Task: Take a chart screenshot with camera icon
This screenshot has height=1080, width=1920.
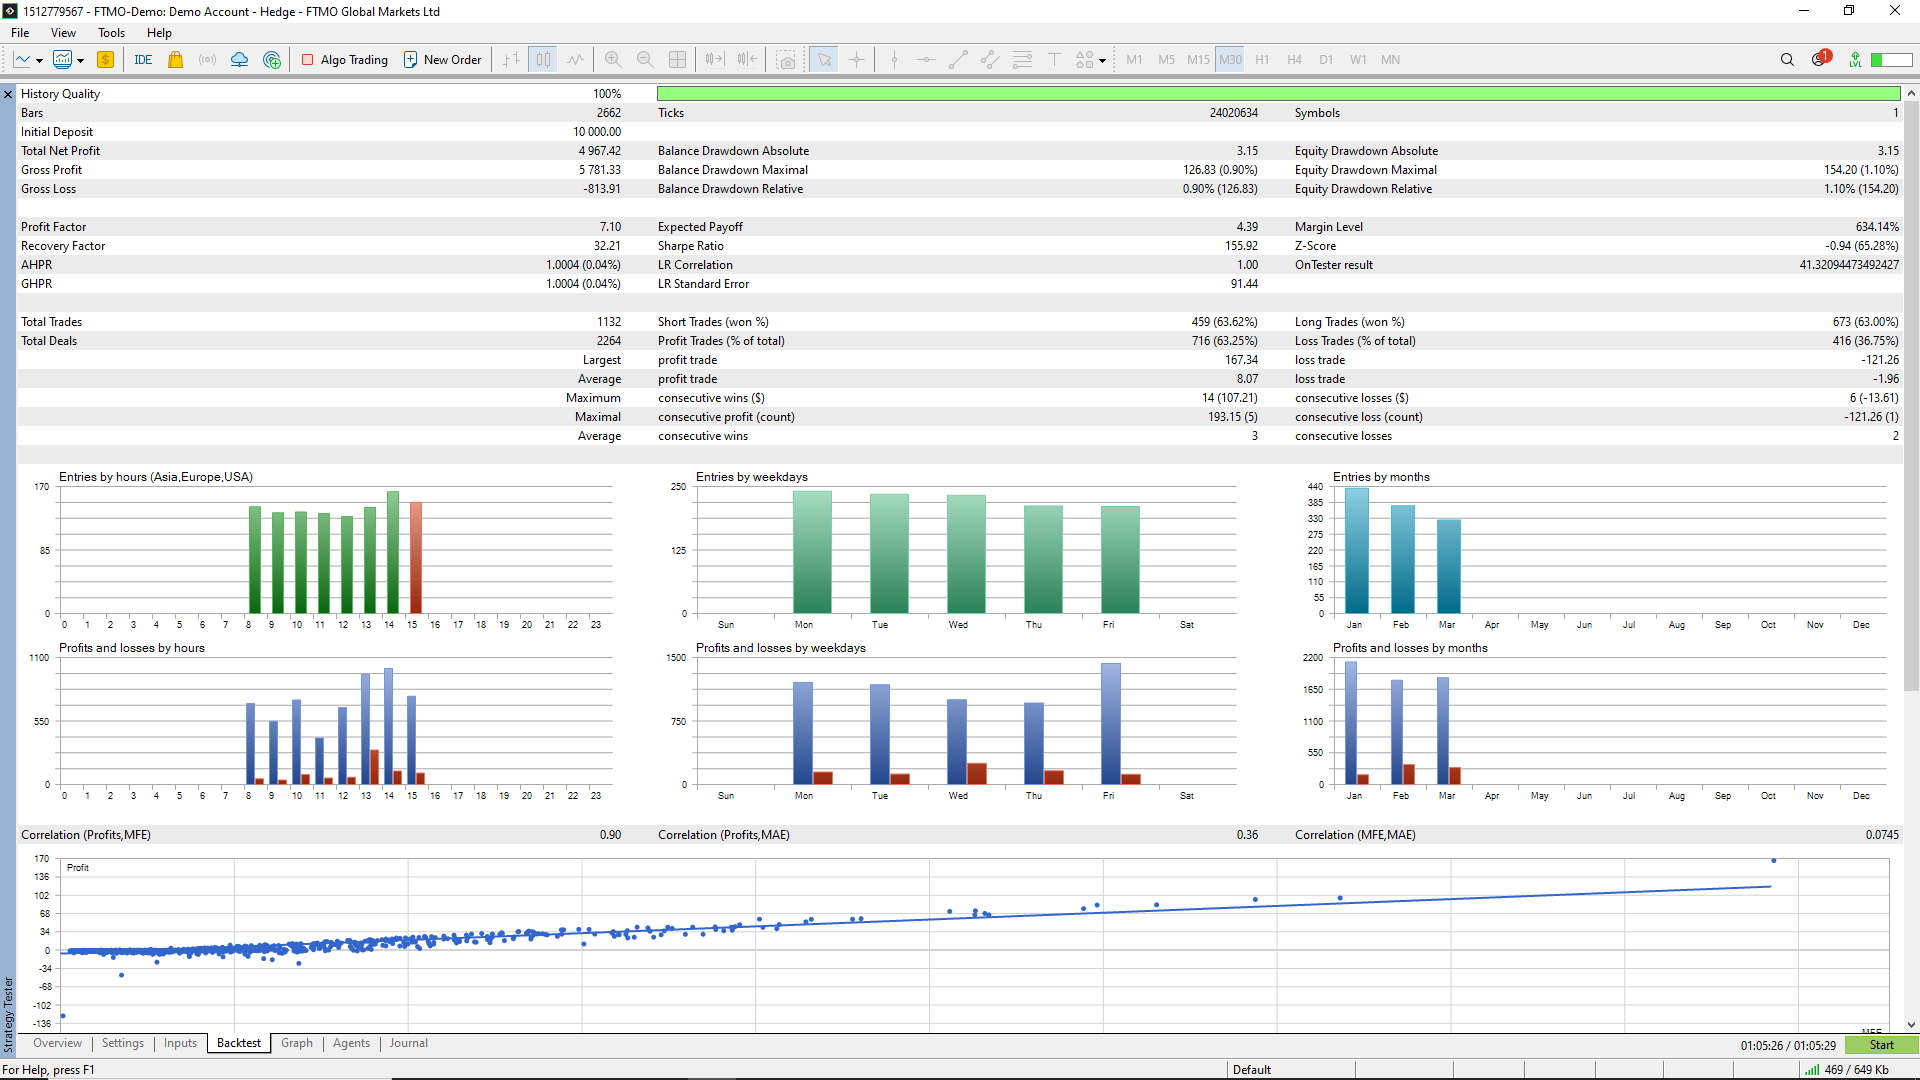Action: click(787, 60)
